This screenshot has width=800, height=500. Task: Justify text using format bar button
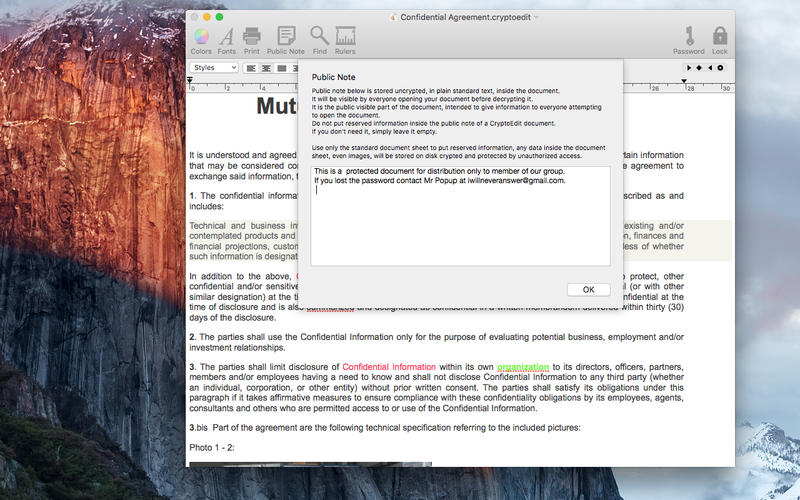click(282, 68)
